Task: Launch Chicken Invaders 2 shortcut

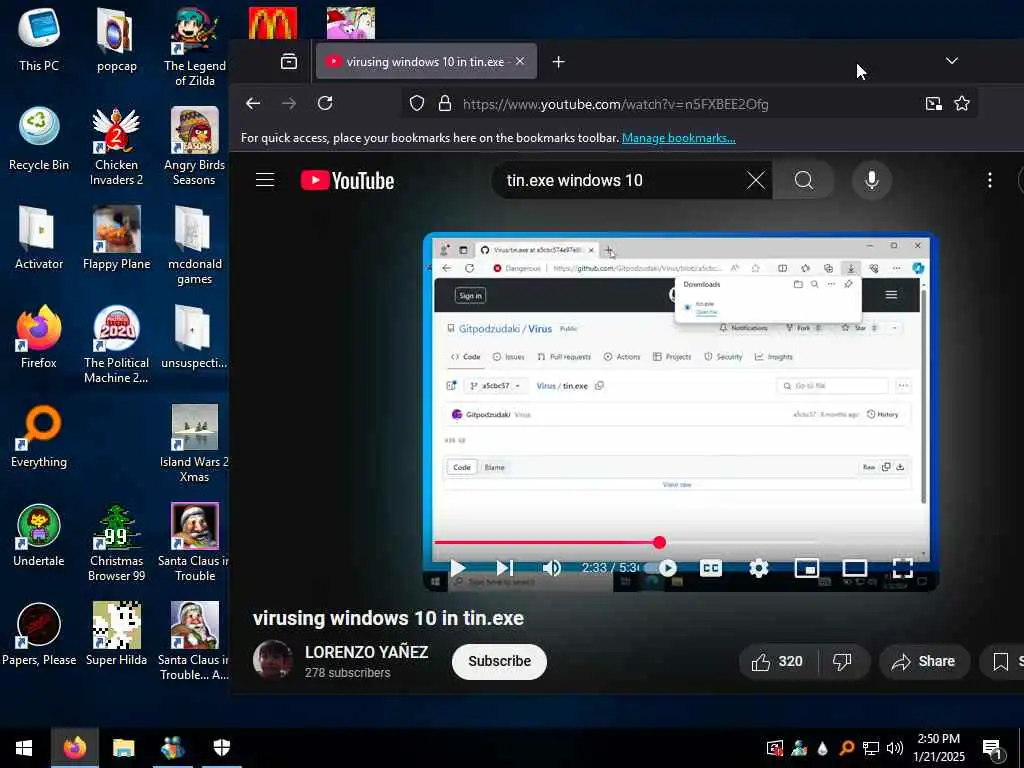Action: click(x=116, y=146)
